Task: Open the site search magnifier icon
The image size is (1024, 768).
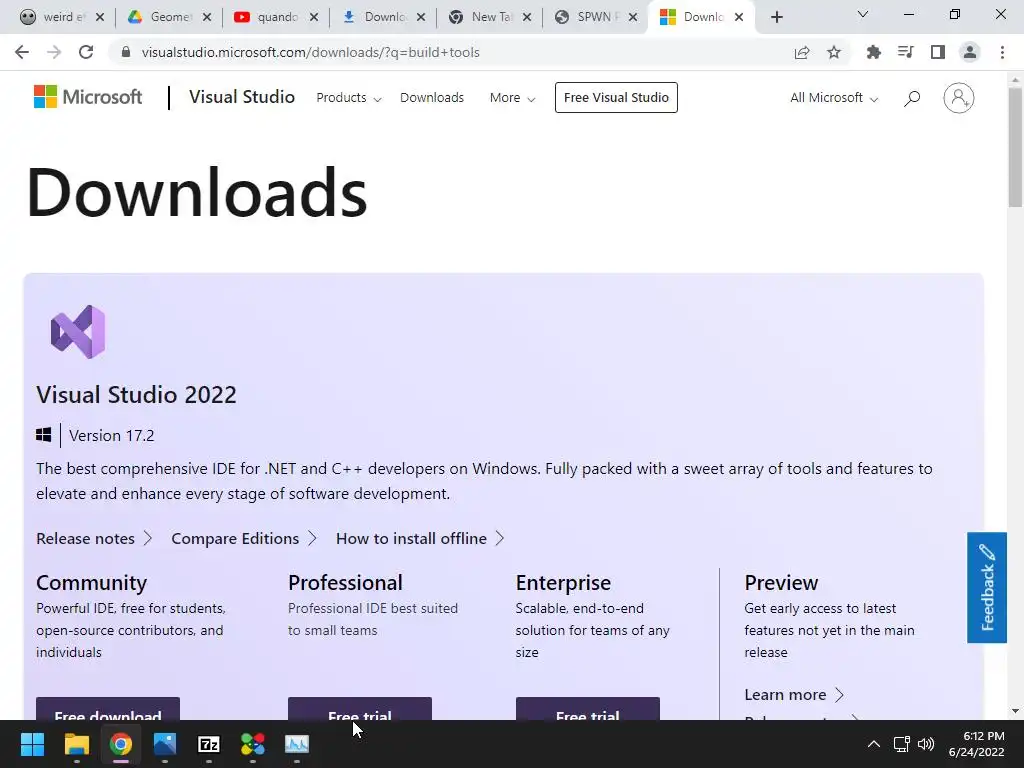Action: (x=912, y=98)
